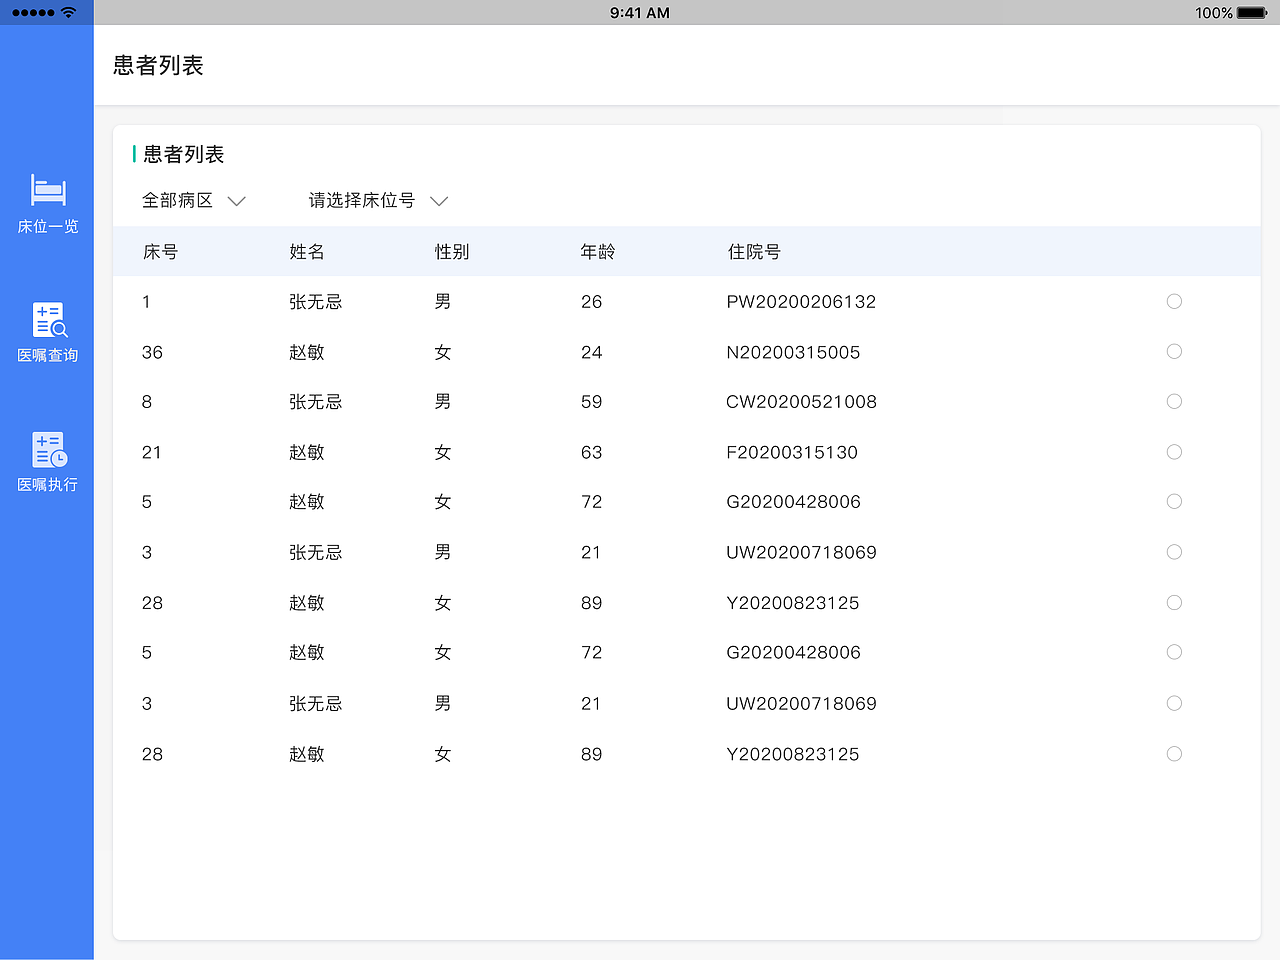Open the 全部病区 ward dropdown

click(x=178, y=200)
